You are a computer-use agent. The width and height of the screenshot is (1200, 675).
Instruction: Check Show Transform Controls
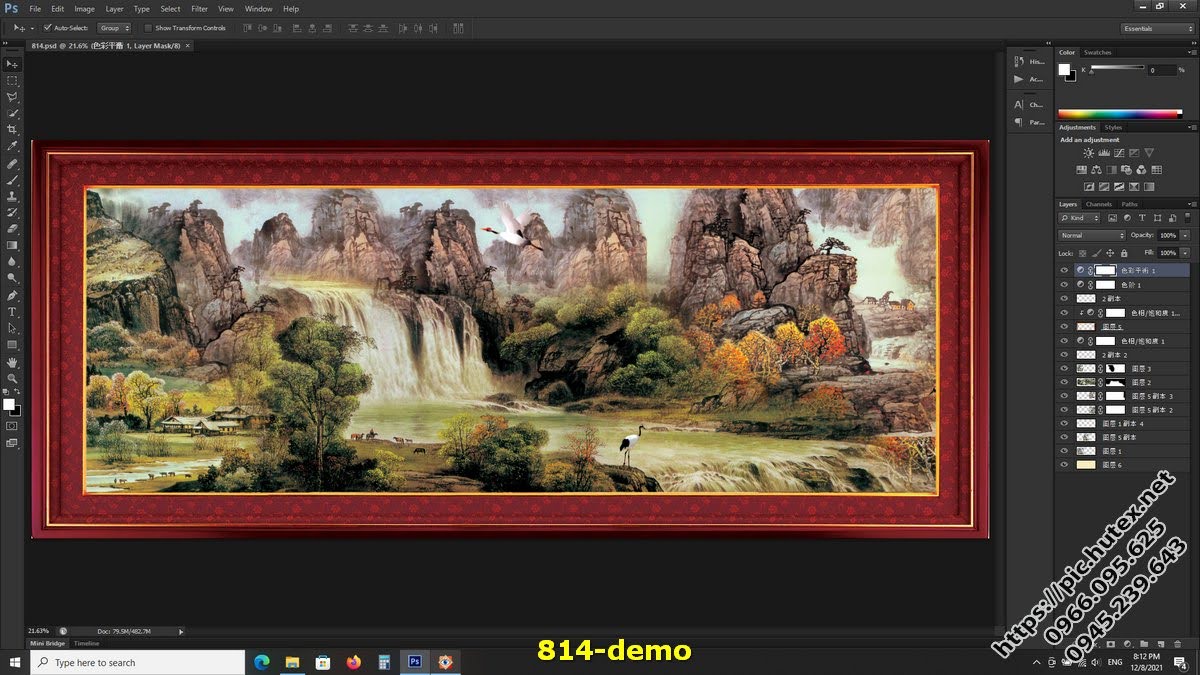click(148, 28)
